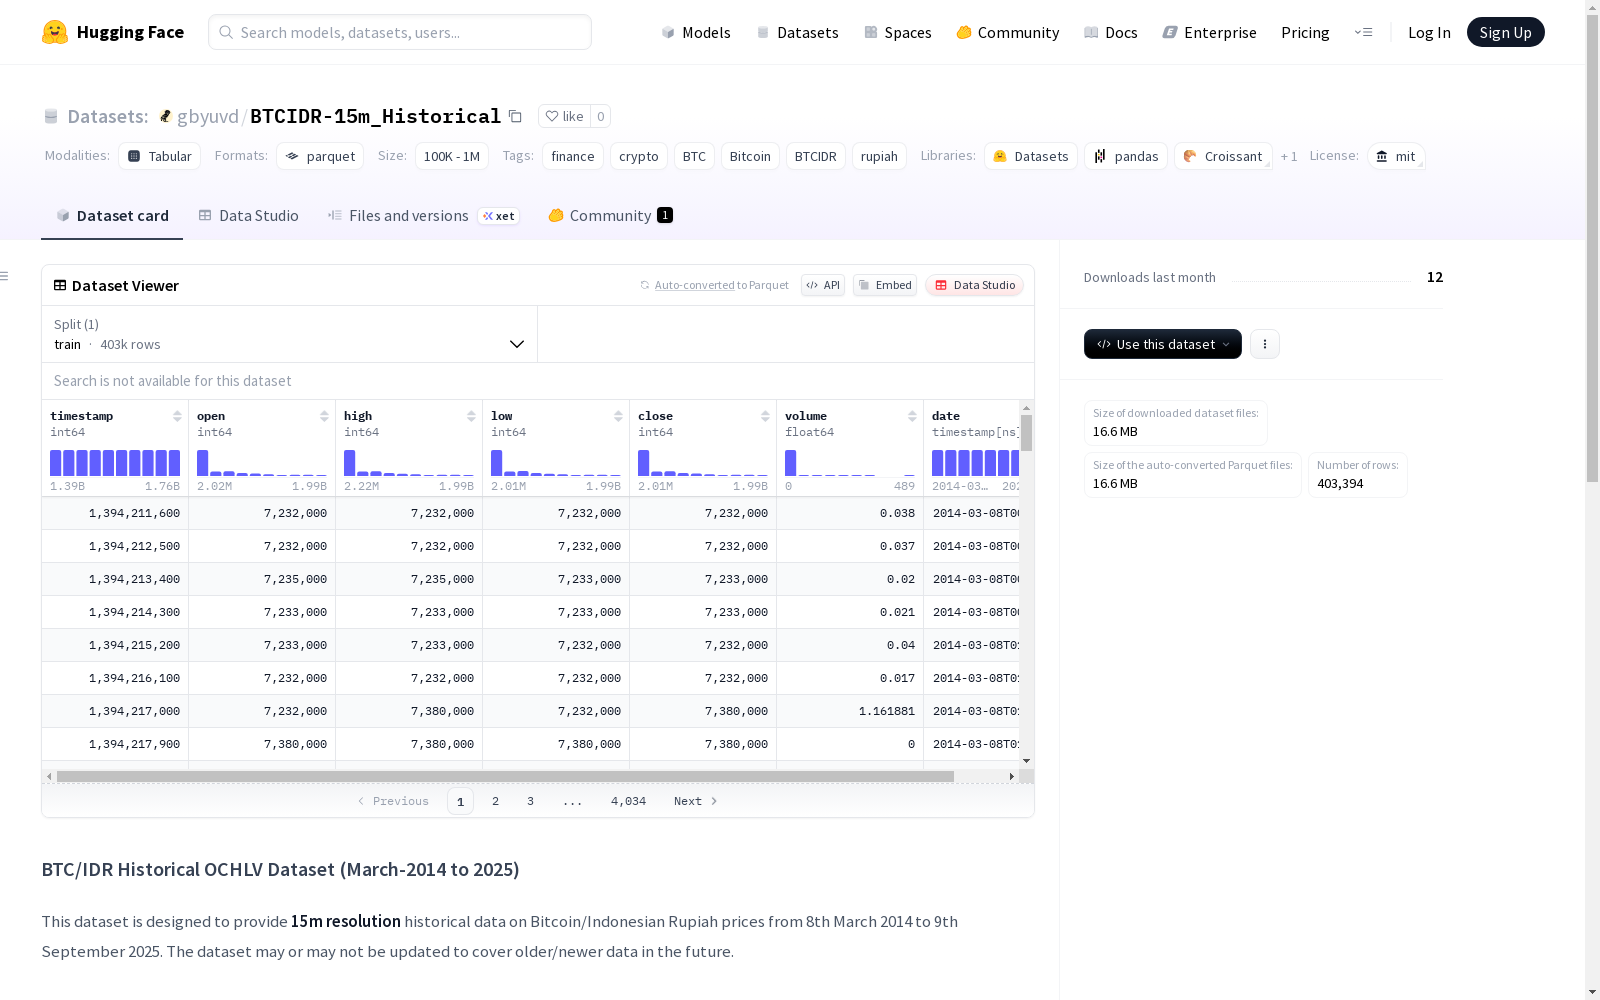Open Spaces in the top navigation
The width and height of the screenshot is (1600, 1000).
pos(898,32)
